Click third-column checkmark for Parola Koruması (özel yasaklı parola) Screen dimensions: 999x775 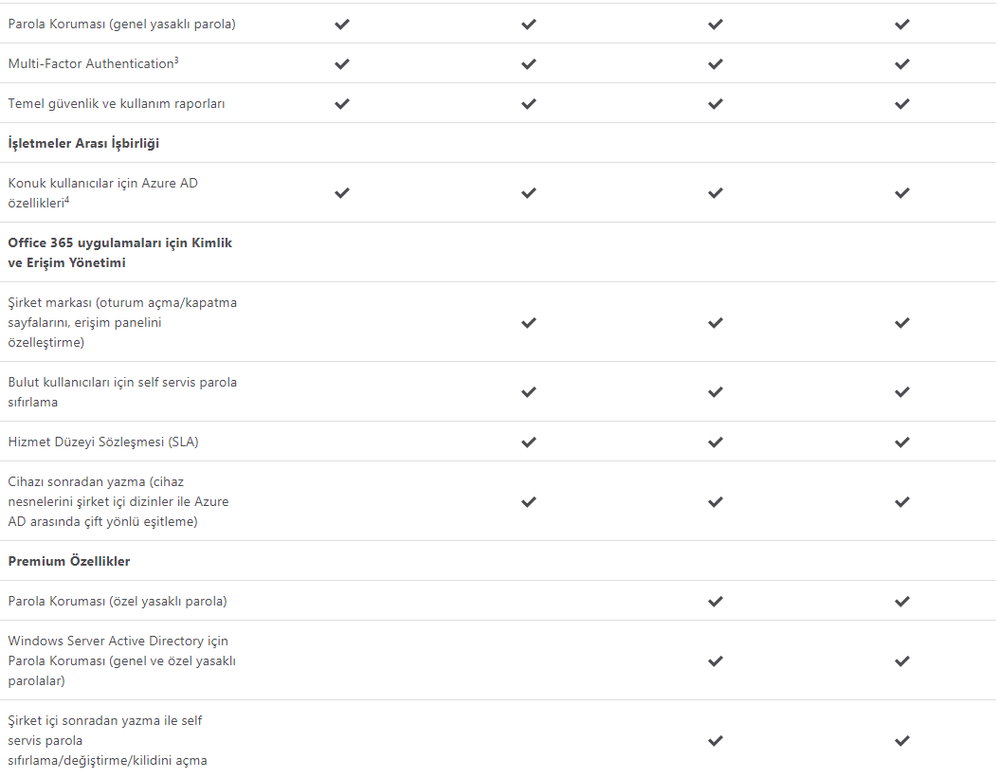(x=715, y=602)
